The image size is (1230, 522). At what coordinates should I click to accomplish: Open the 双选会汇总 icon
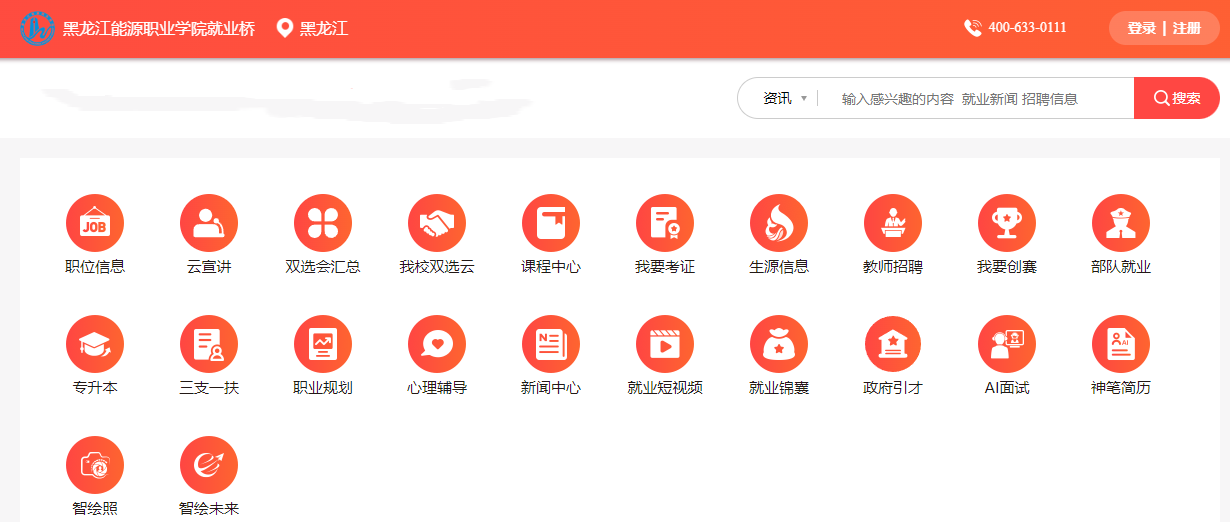322,224
